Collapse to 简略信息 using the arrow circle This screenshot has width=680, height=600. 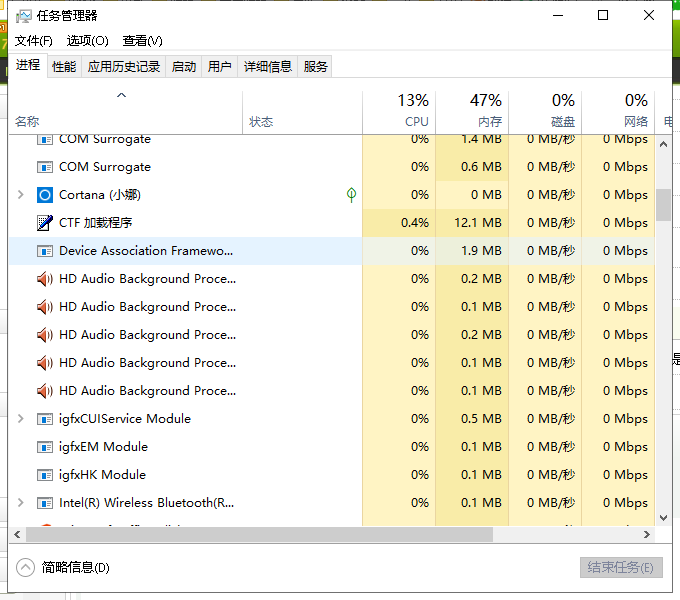pos(25,567)
